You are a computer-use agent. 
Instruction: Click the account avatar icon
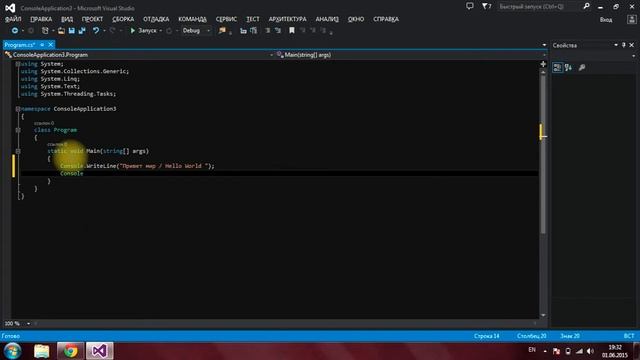pos(631,20)
